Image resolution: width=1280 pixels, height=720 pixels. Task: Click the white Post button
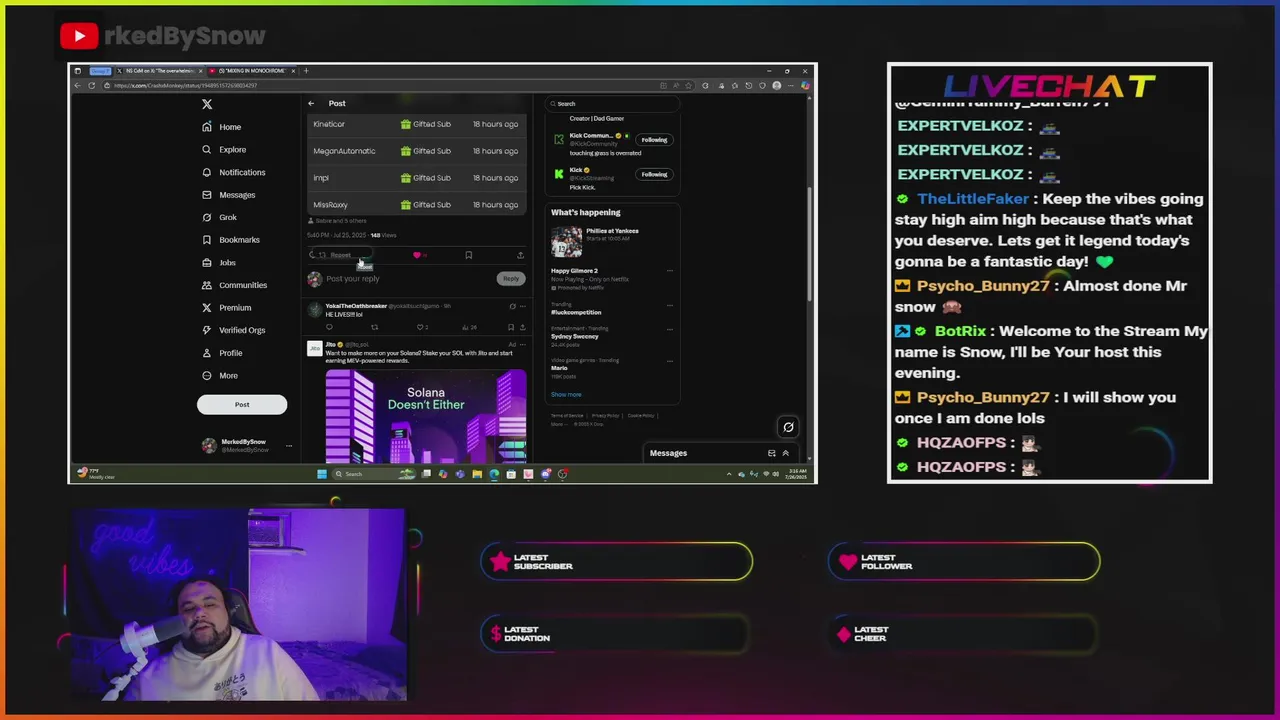[242, 404]
